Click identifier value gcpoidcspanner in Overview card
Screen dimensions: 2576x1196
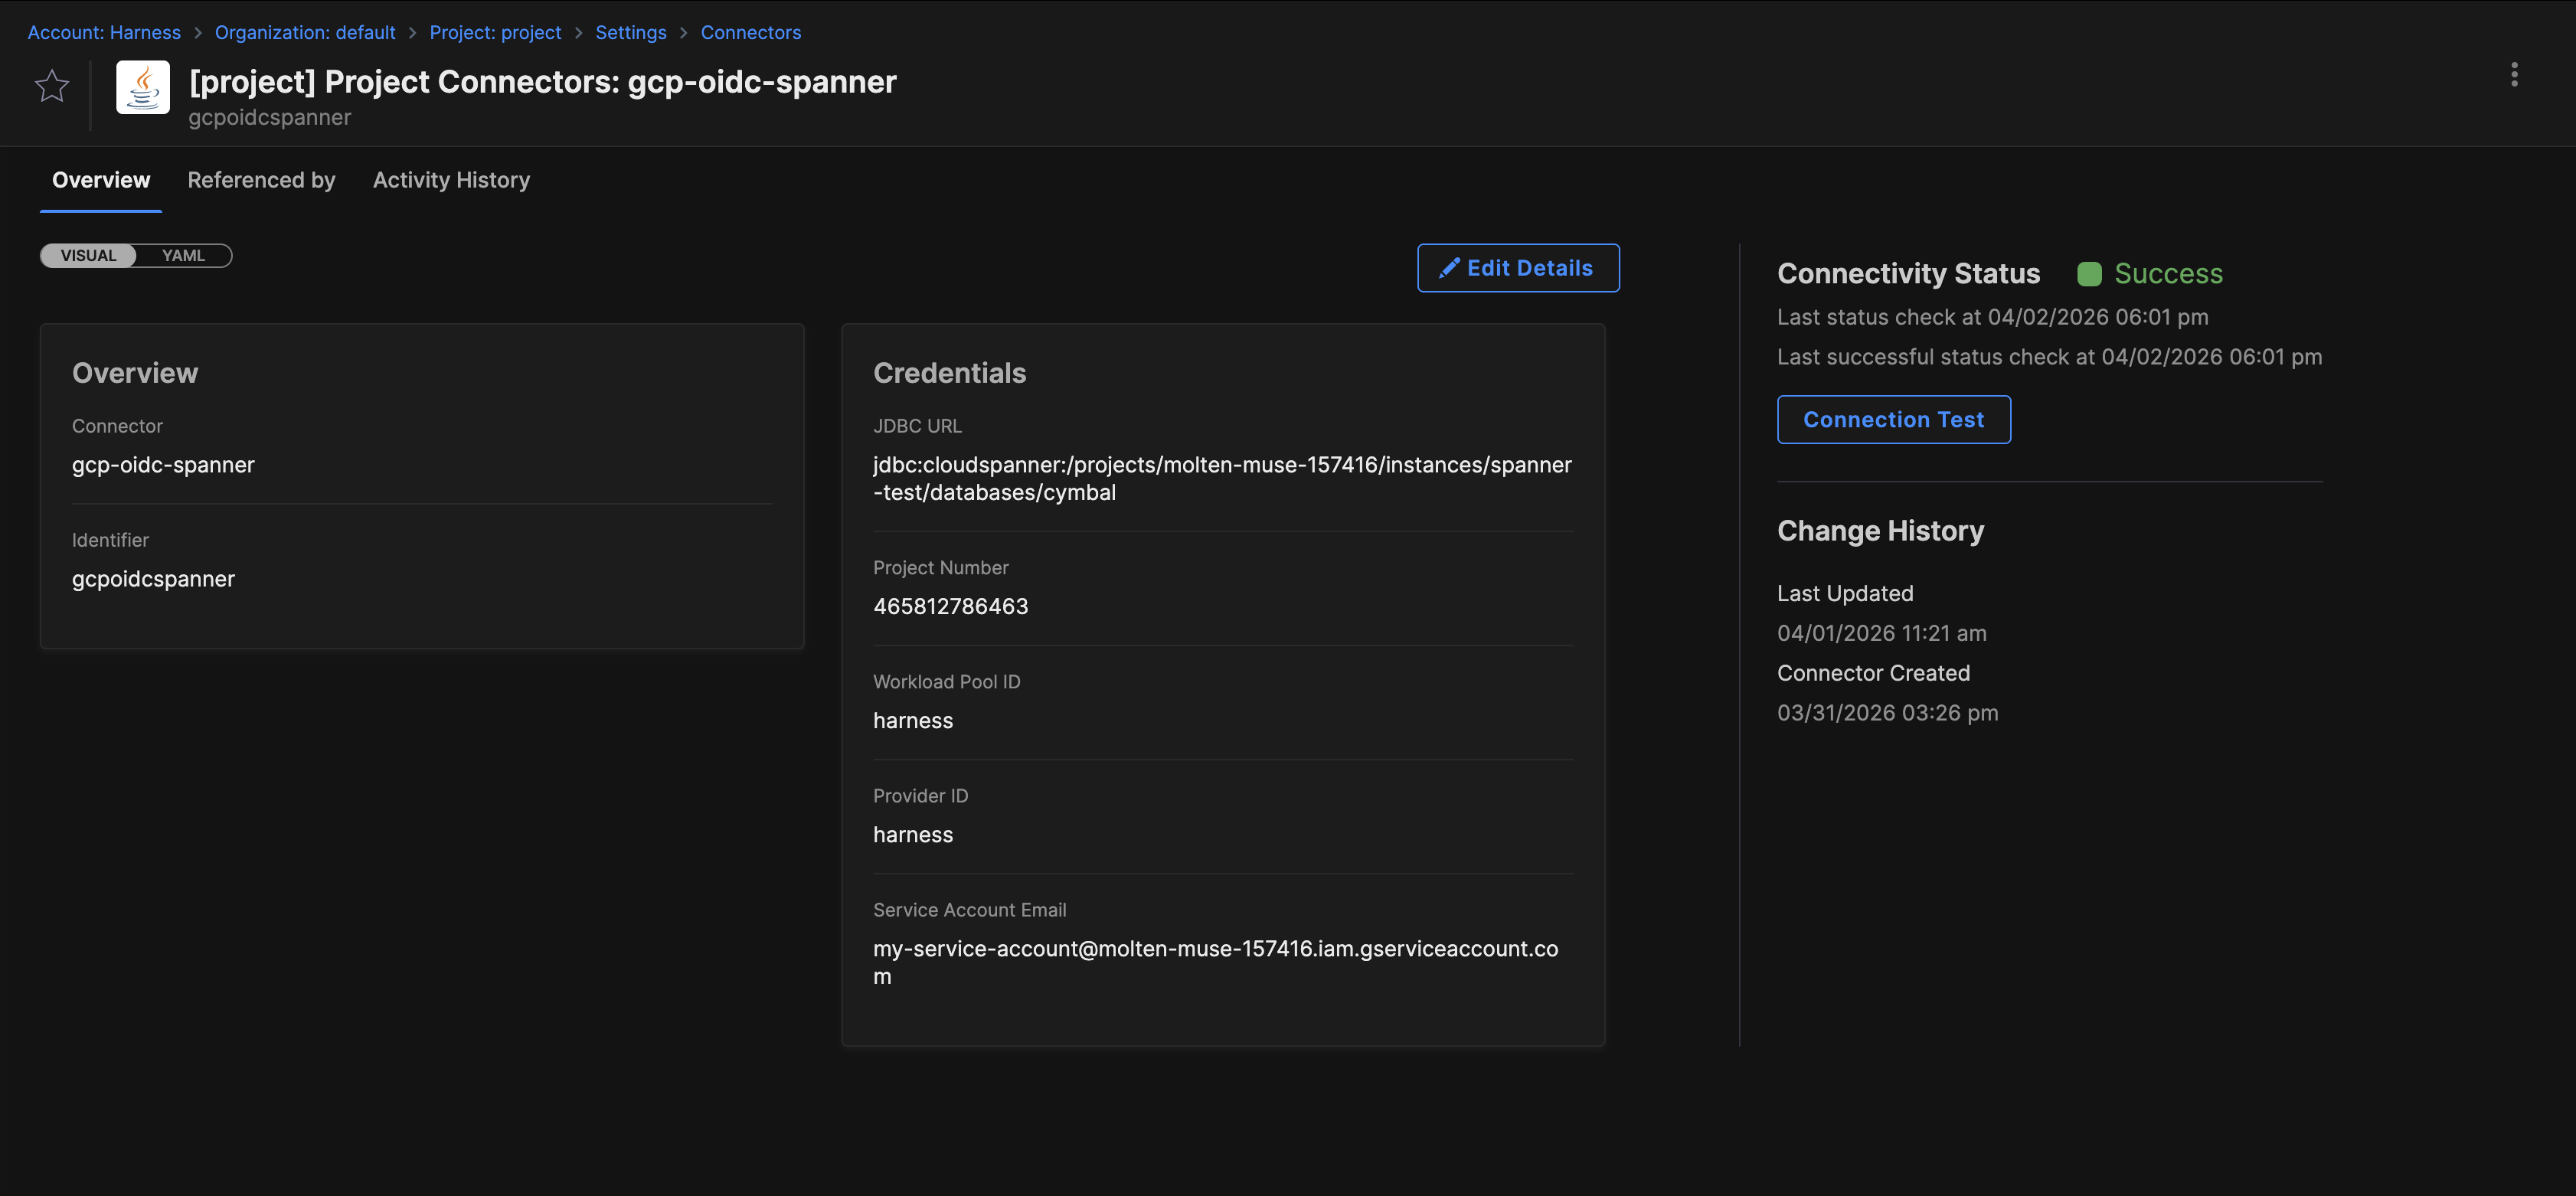coord(153,579)
